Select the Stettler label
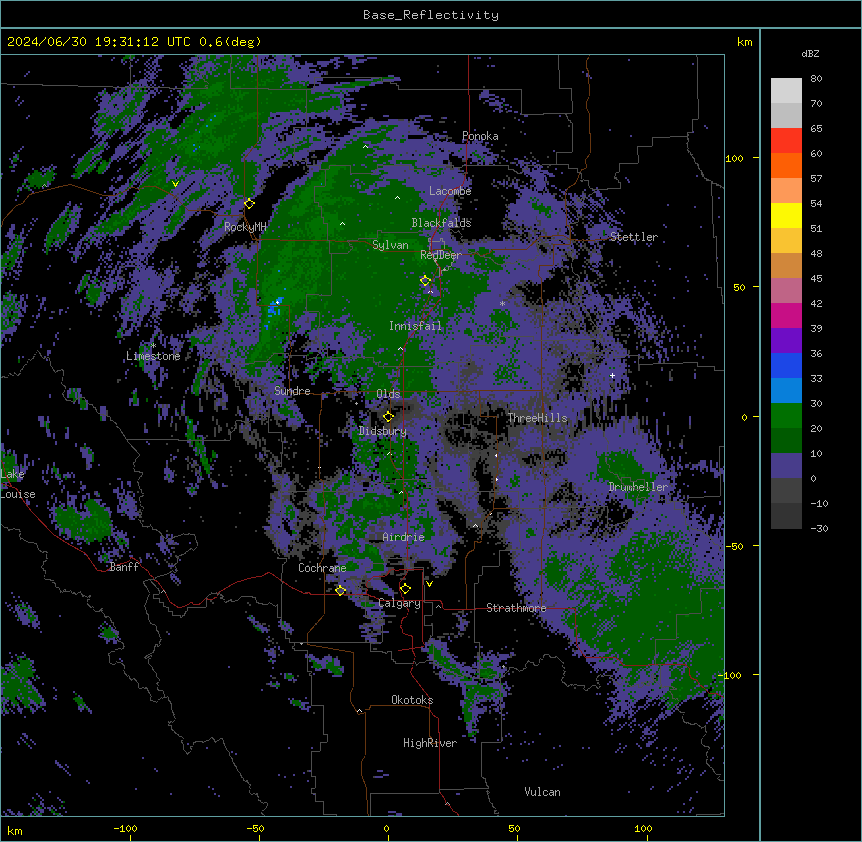The width and height of the screenshot is (862, 842). [x=633, y=237]
